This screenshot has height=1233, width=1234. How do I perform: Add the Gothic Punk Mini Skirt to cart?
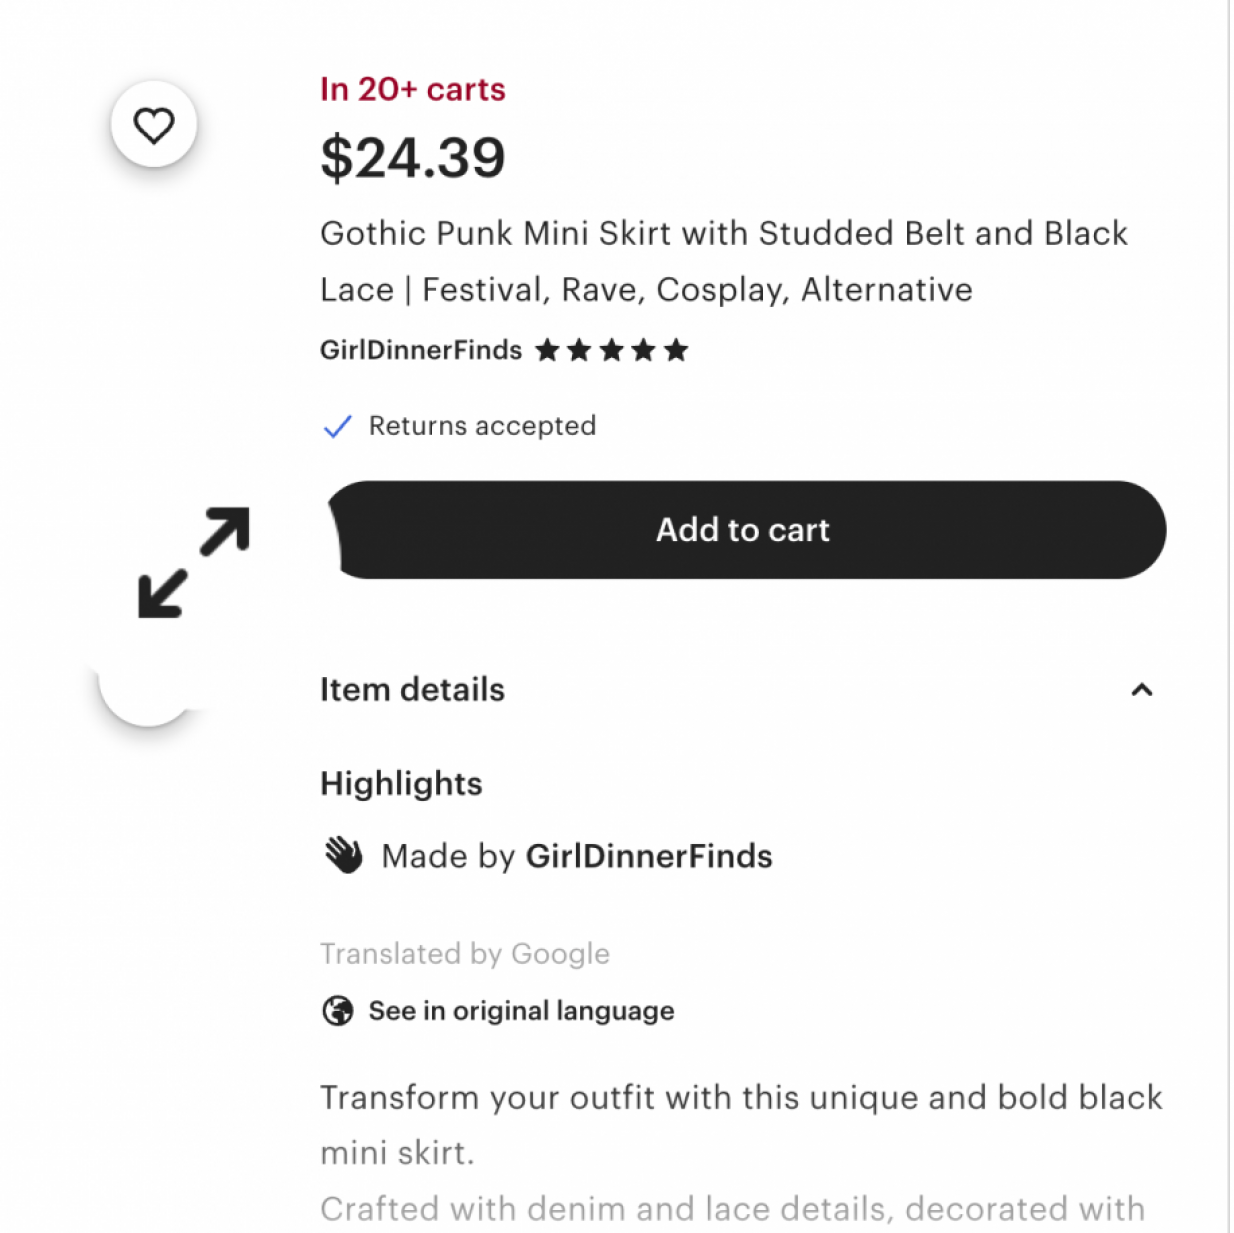(746, 530)
